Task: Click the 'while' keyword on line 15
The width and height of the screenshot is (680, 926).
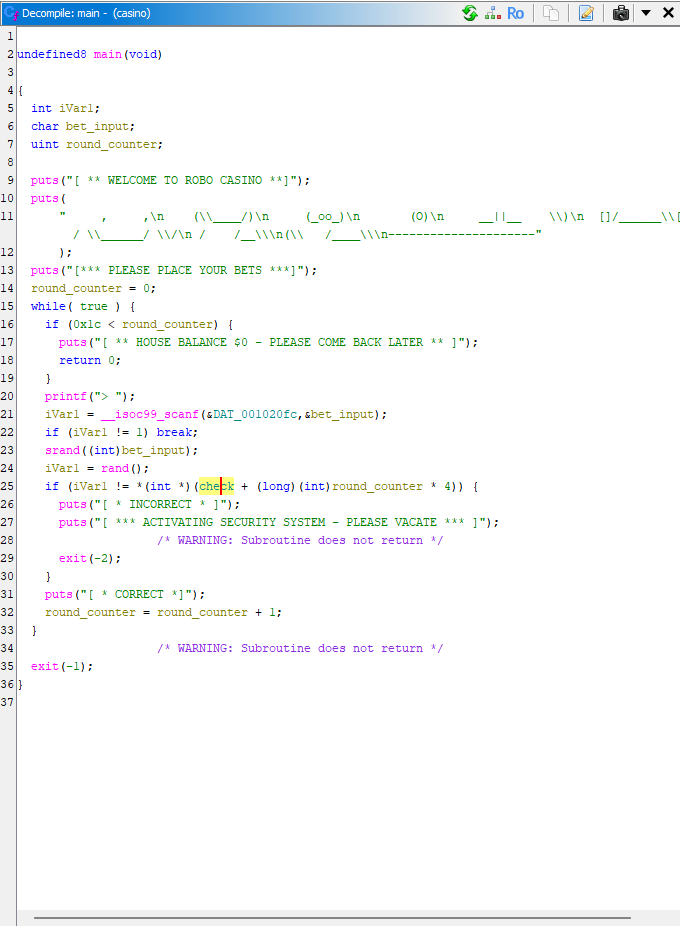Action: (x=48, y=307)
